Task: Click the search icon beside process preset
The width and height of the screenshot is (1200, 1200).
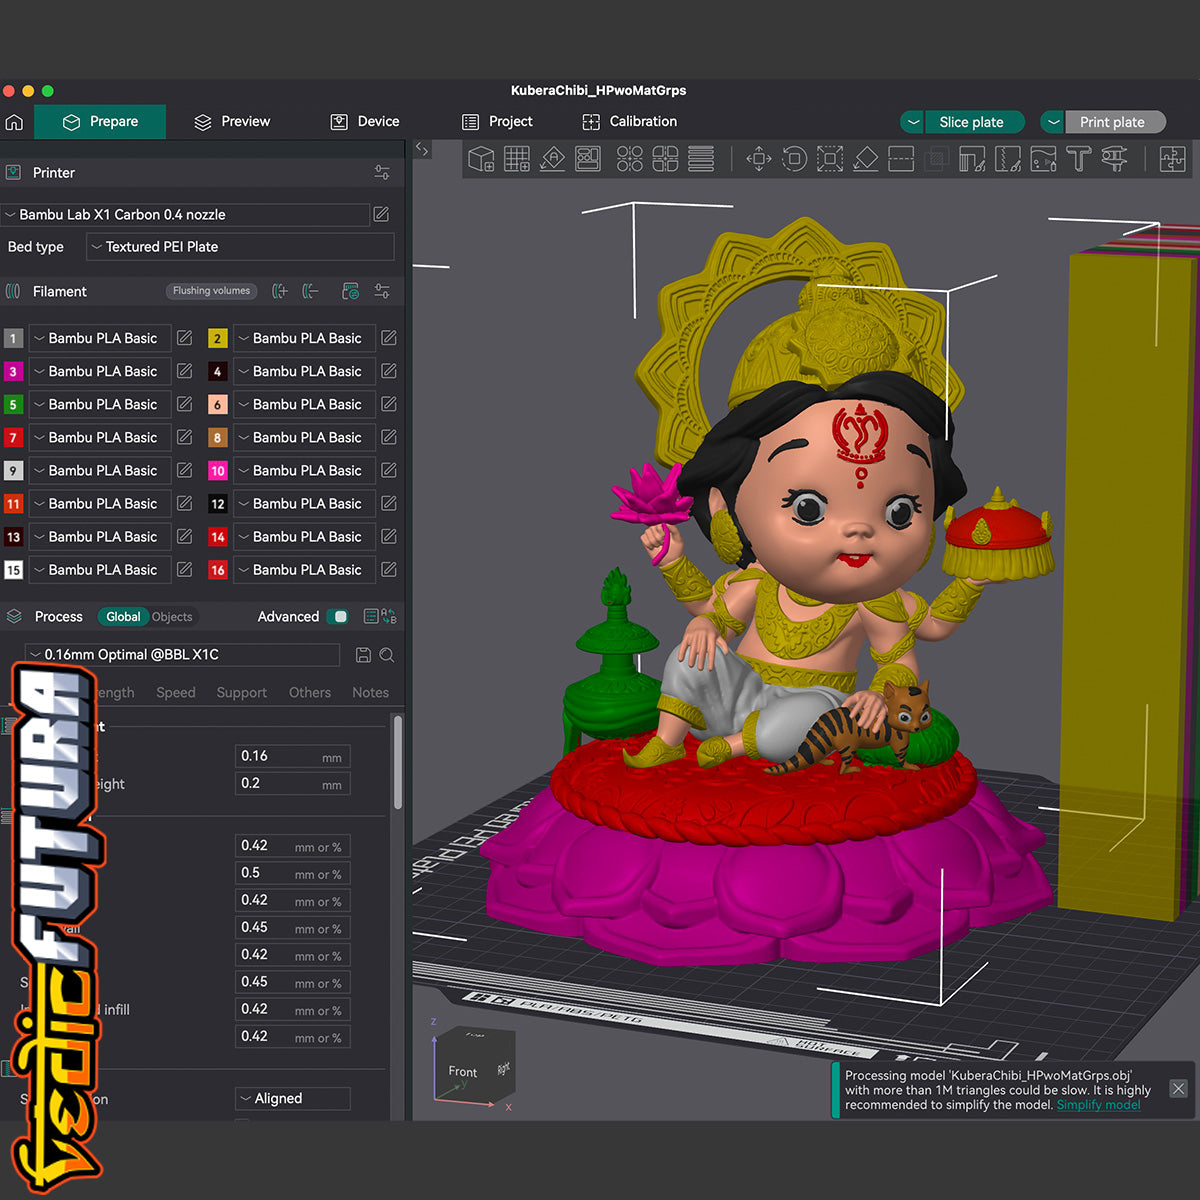Action: tap(387, 655)
